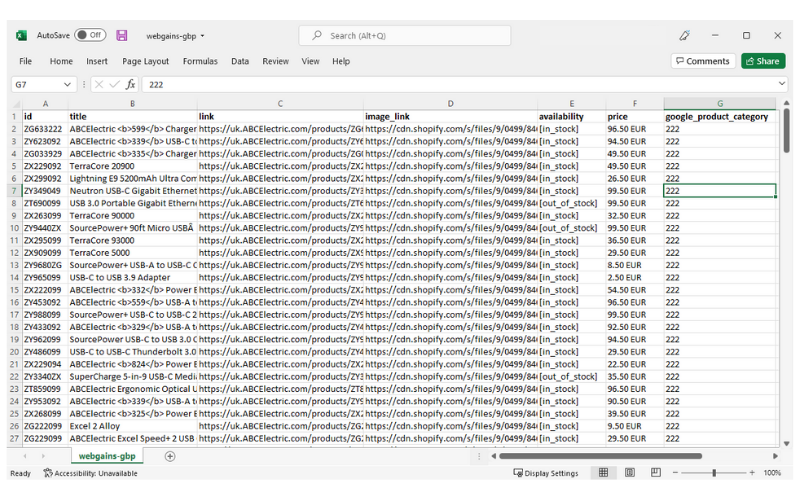Click the horizontal scrollbar thumb
Screen dimensions: 800x500
pos(601,456)
